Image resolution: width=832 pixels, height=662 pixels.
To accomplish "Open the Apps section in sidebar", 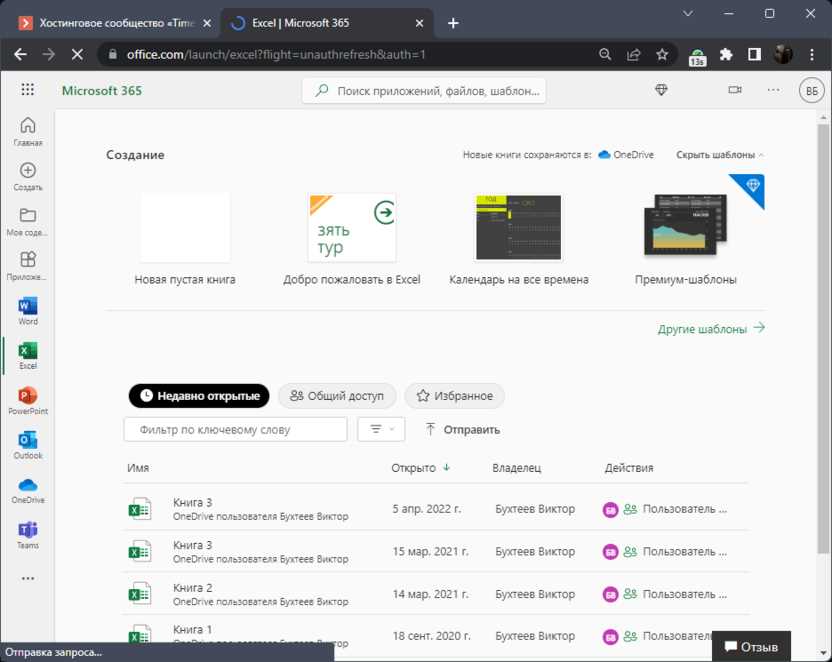I will pos(28,266).
